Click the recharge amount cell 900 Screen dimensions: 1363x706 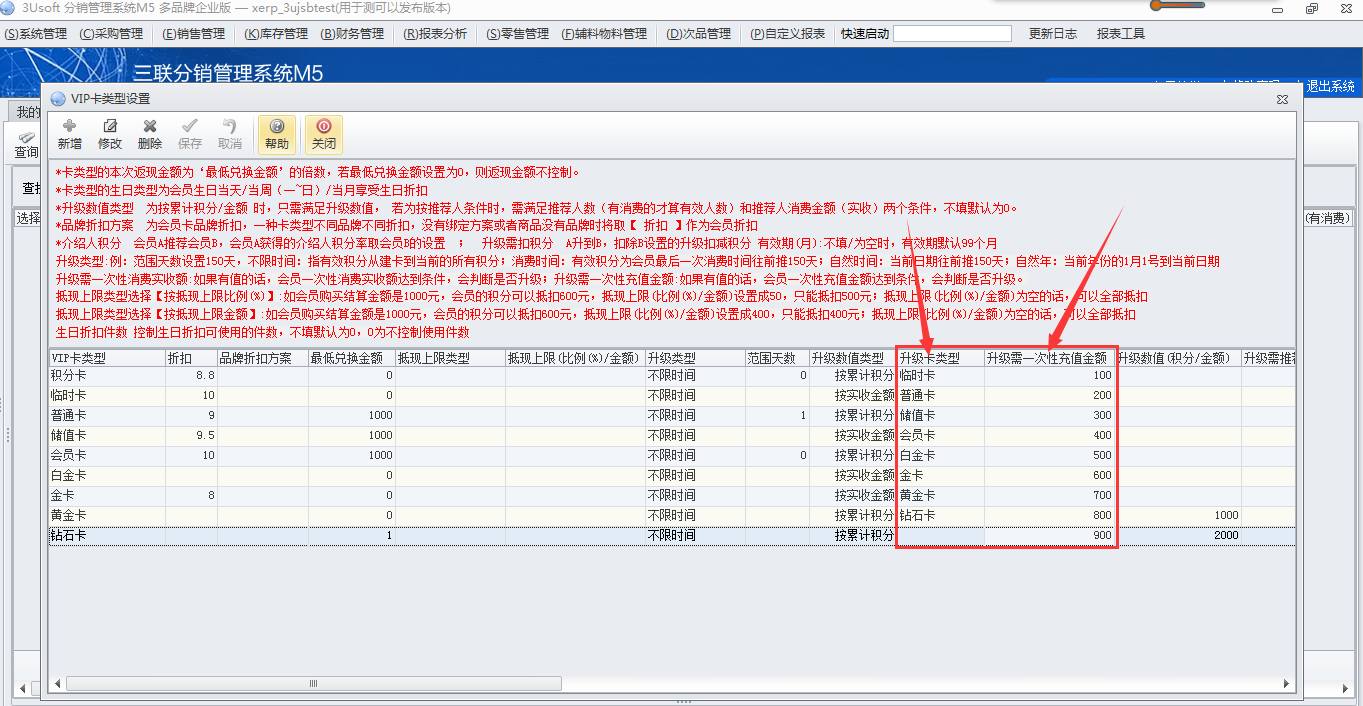(1049, 535)
